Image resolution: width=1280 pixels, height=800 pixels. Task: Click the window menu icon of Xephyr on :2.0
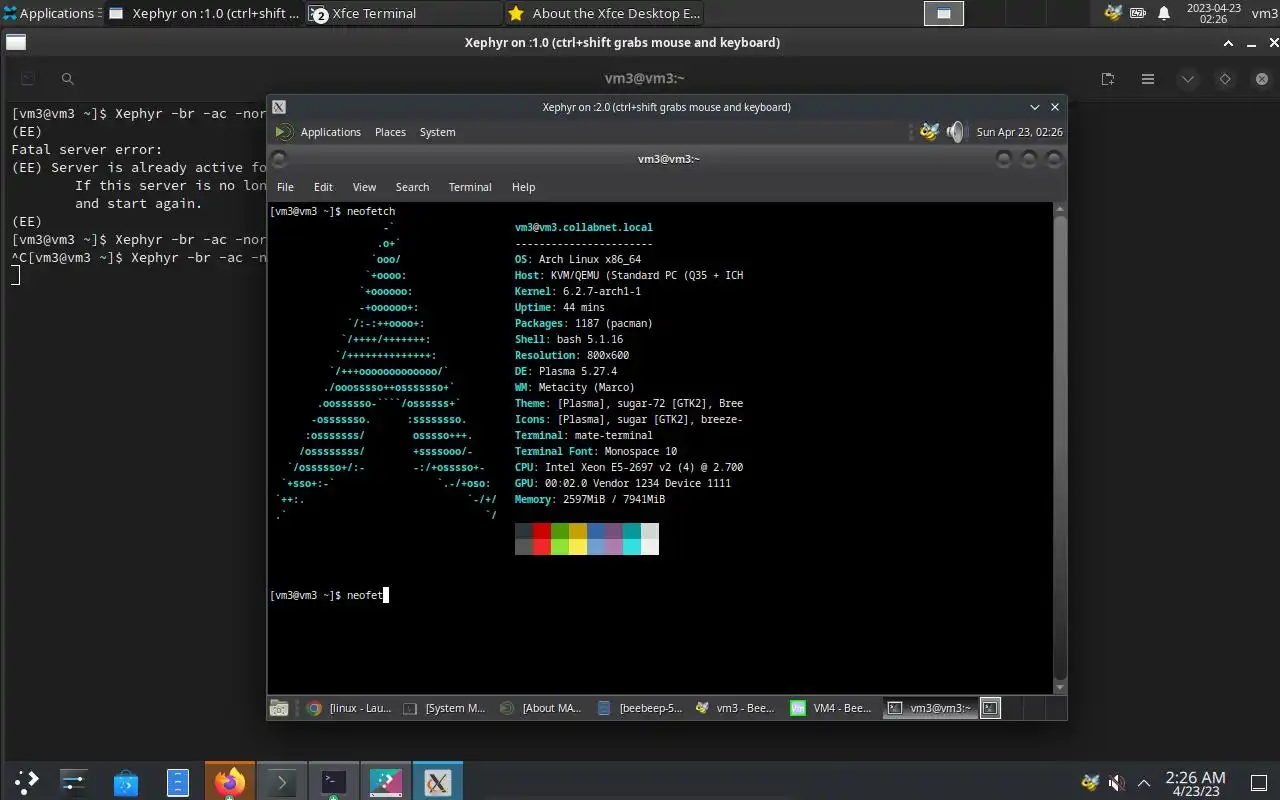tap(279, 107)
